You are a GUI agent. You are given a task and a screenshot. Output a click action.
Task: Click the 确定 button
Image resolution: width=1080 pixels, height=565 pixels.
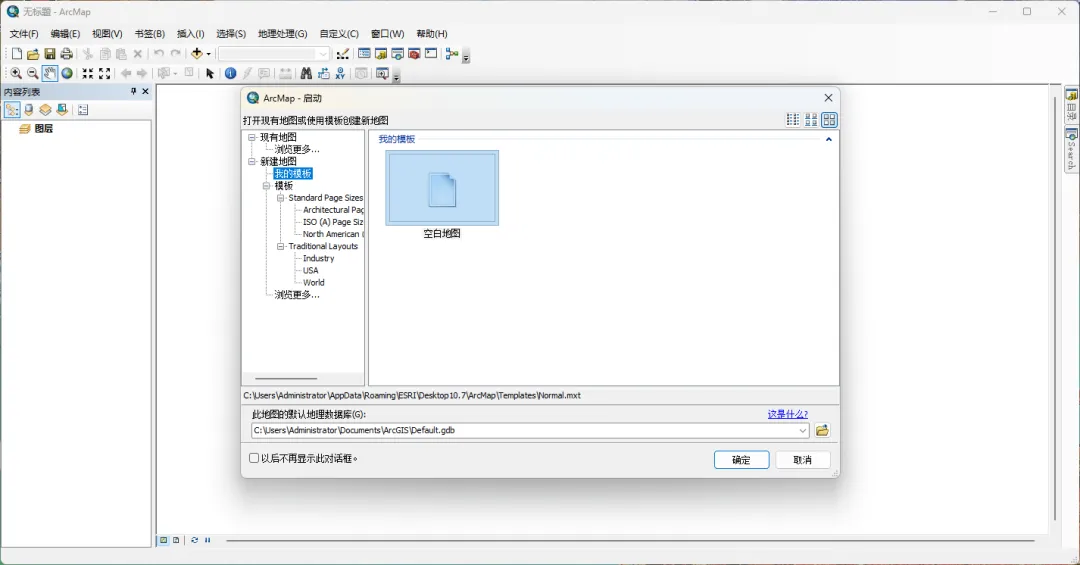coord(741,460)
